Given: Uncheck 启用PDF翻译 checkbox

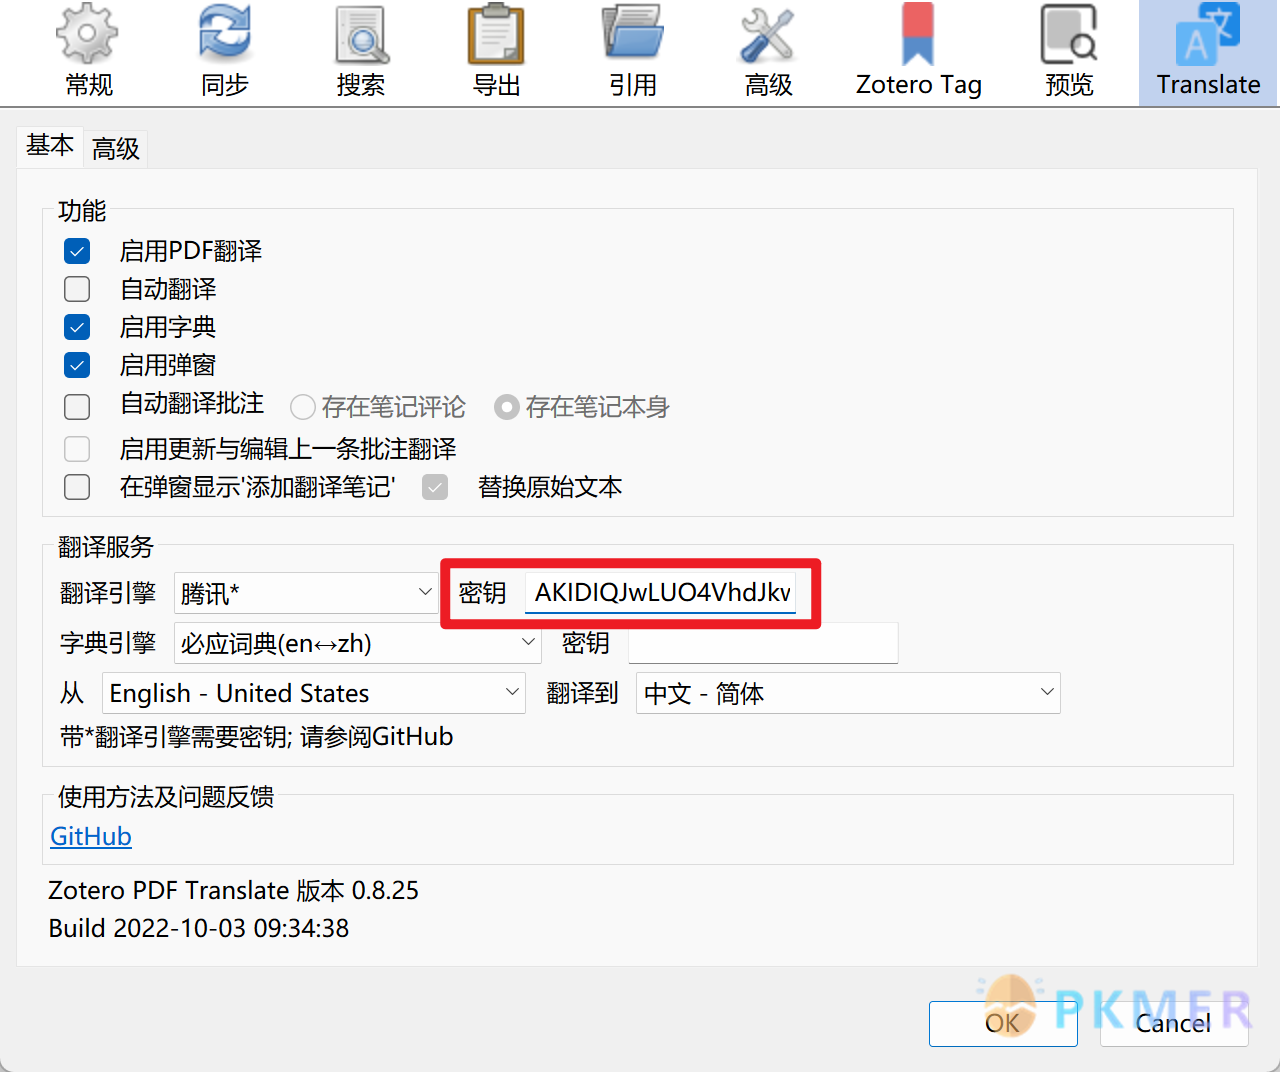Looking at the screenshot, I should click(77, 251).
